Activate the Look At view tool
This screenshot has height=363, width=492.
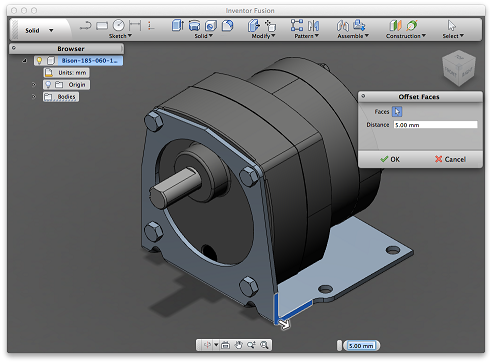click(226, 345)
